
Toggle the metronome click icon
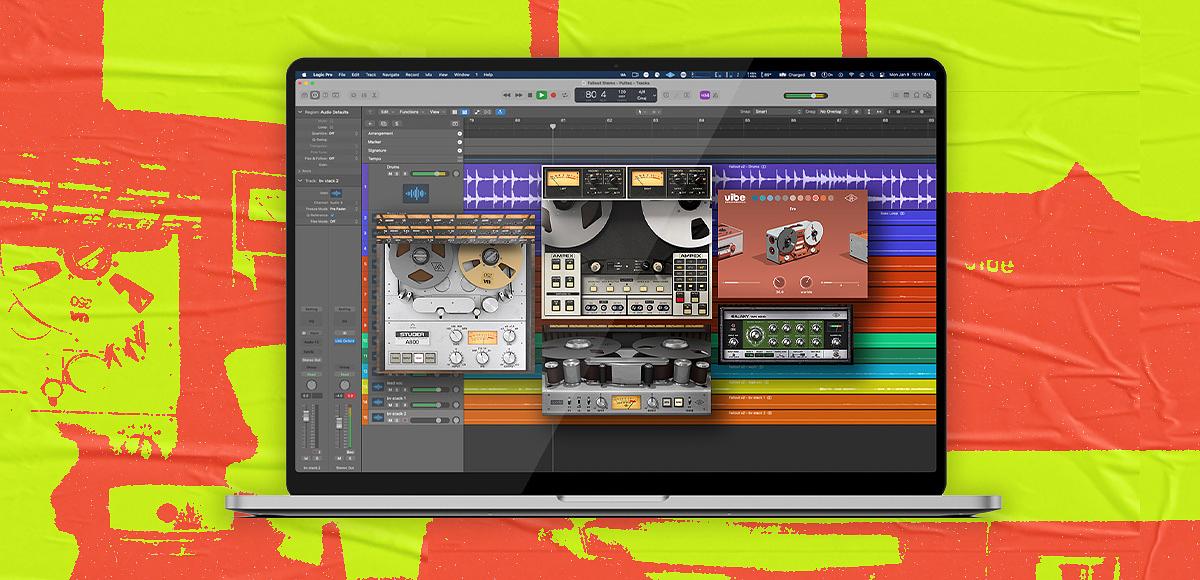pyautogui.click(x=715, y=95)
